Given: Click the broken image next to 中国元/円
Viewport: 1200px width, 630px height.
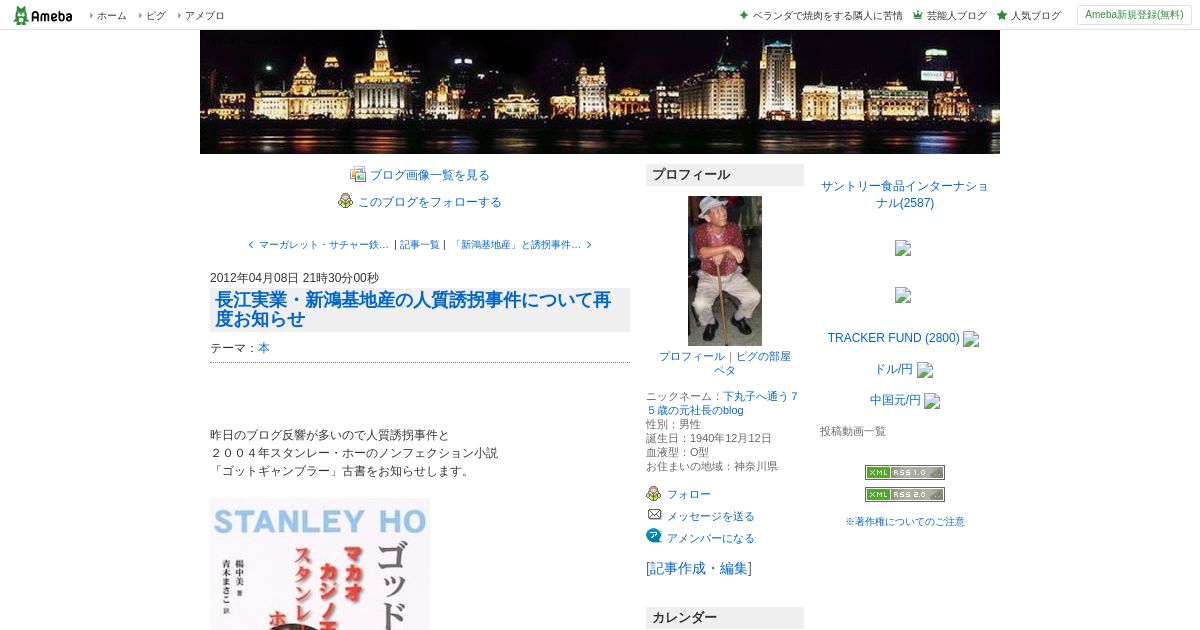Looking at the screenshot, I should (x=932, y=401).
